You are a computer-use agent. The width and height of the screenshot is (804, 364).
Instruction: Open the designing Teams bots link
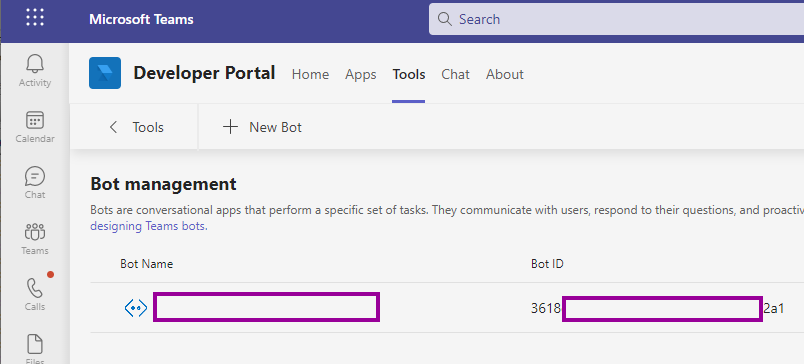tap(149, 226)
